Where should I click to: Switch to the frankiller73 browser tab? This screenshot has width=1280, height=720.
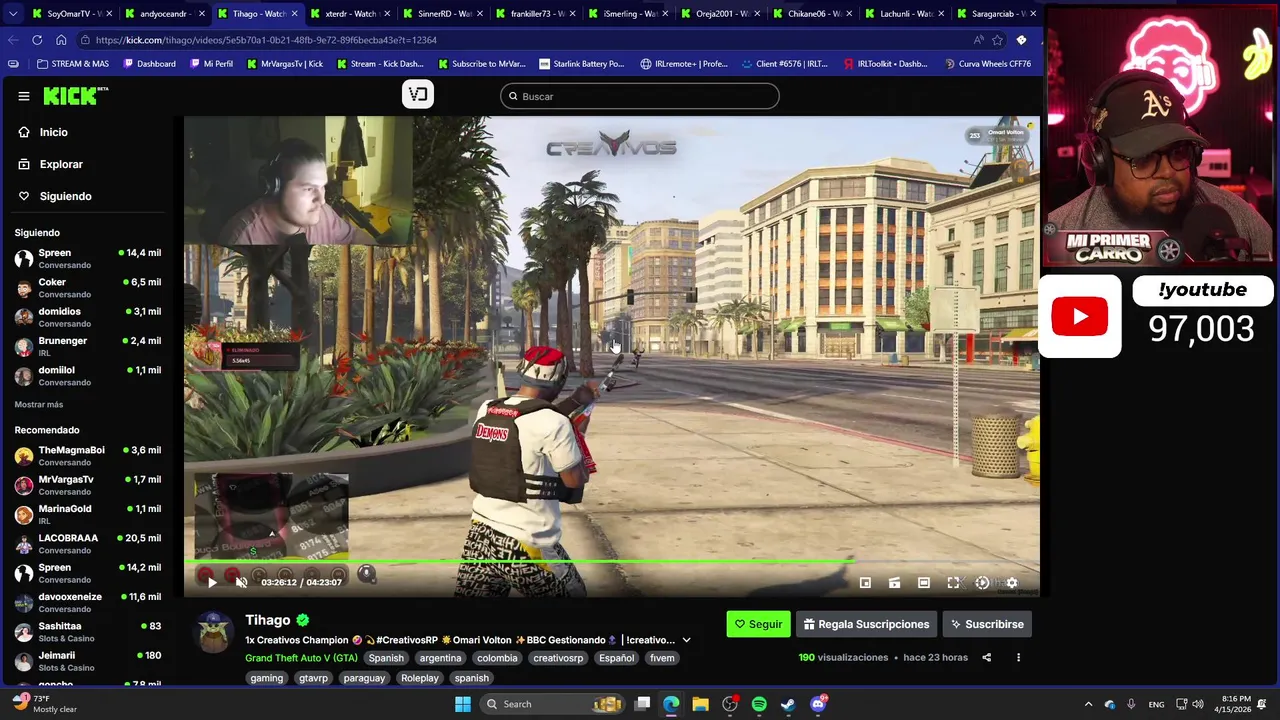(x=536, y=14)
